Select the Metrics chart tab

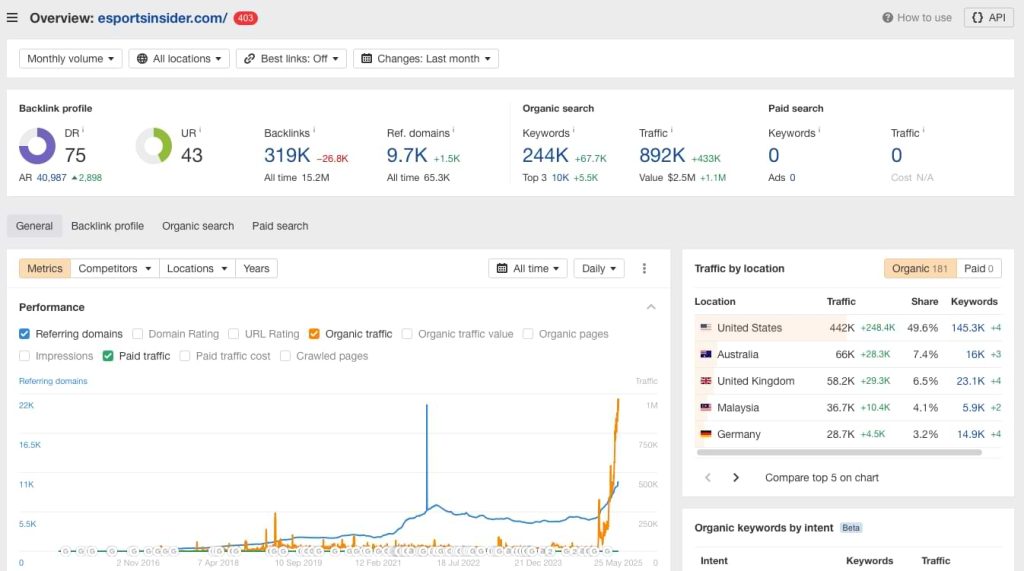point(44,269)
